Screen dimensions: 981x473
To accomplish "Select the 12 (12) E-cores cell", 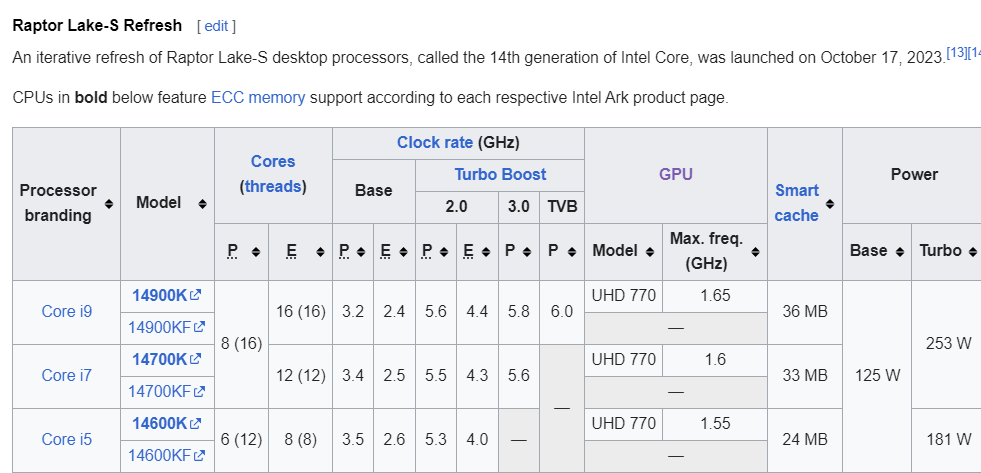I will [x=301, y=375].
